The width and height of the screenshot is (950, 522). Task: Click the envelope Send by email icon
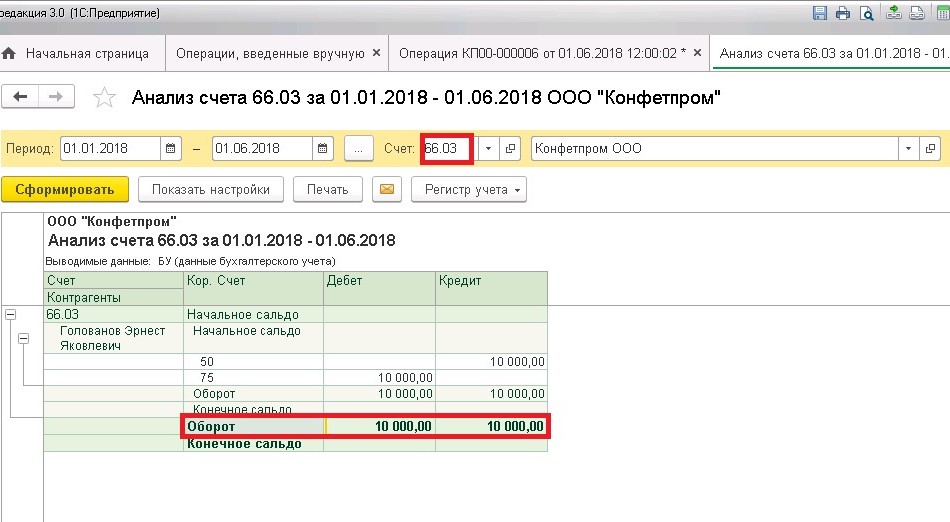[x=387, y=190]
